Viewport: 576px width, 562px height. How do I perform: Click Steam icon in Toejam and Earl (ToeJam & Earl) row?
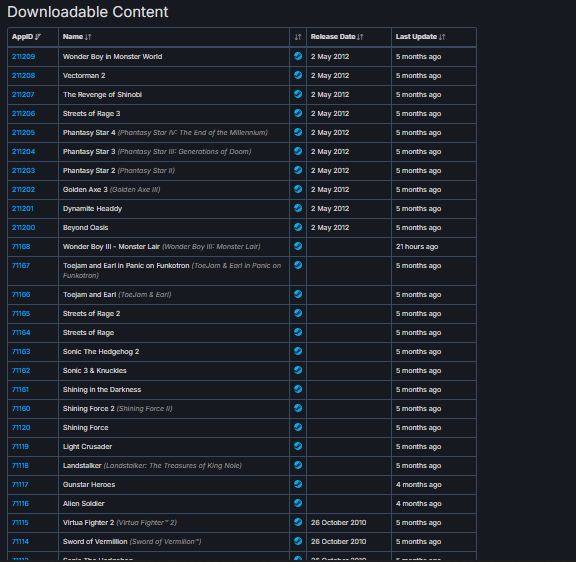(x=298, y=294)
